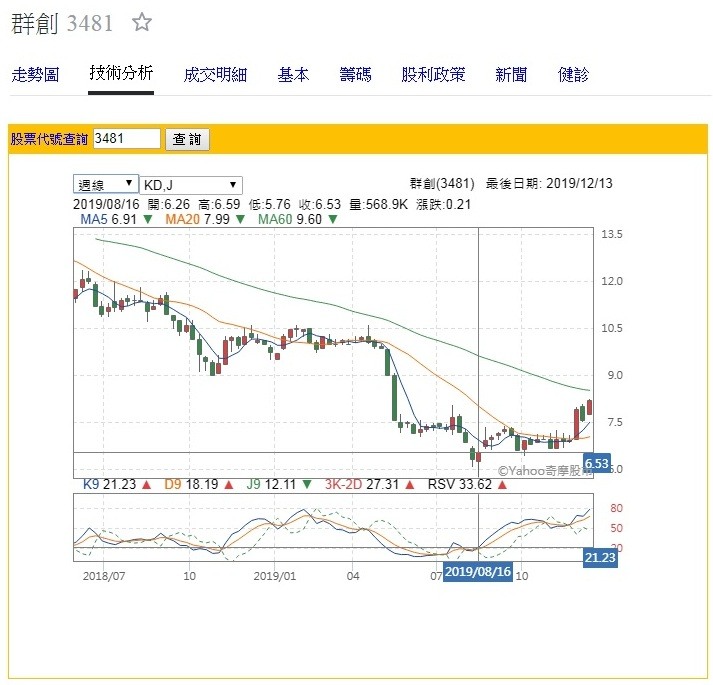The width and height of the screenshot is (713, 685).
Task: Click the stock code input field
Action: pyautogui.click(x=126, y=139)
